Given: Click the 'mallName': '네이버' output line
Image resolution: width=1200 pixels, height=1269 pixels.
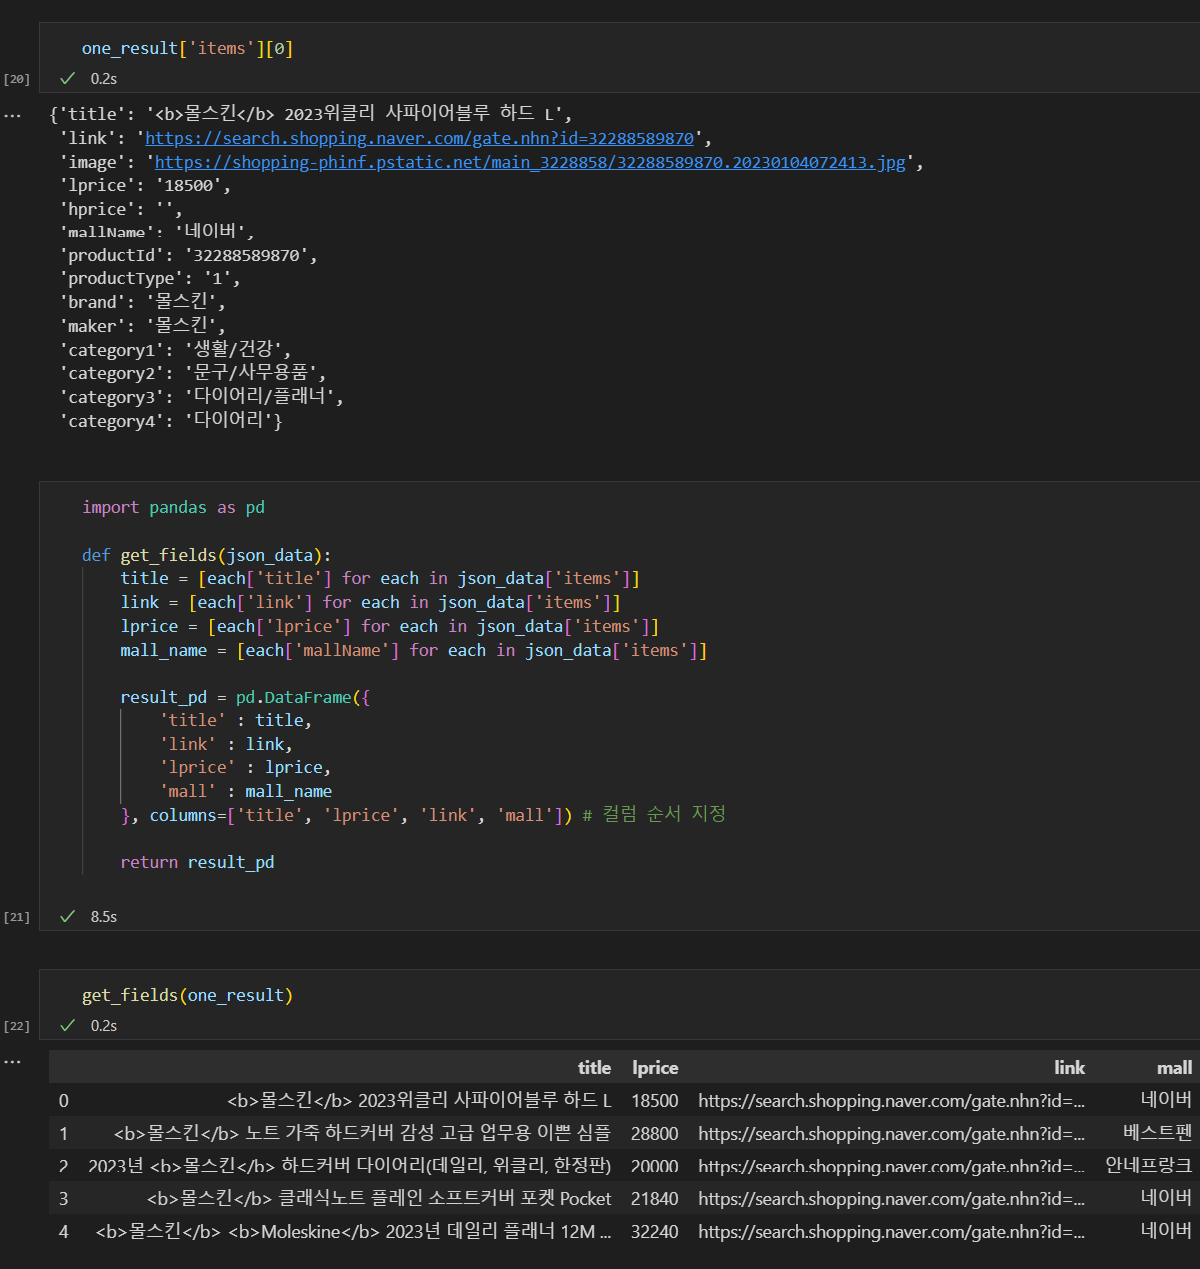Looking at the screenshot, I should (x=157, y=231).
